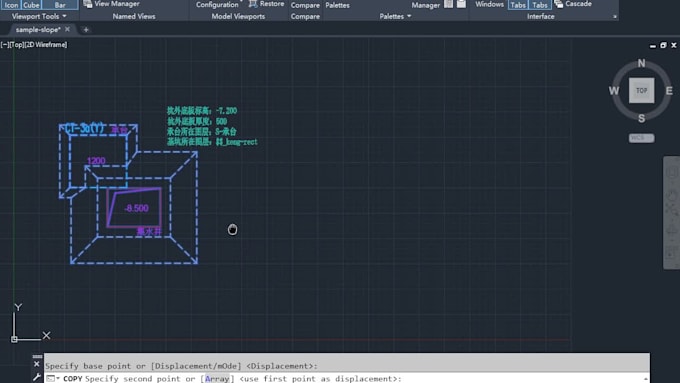Cascade the open windows
Image resolution: width=680 pixels, height=383 pixels.
573,4
